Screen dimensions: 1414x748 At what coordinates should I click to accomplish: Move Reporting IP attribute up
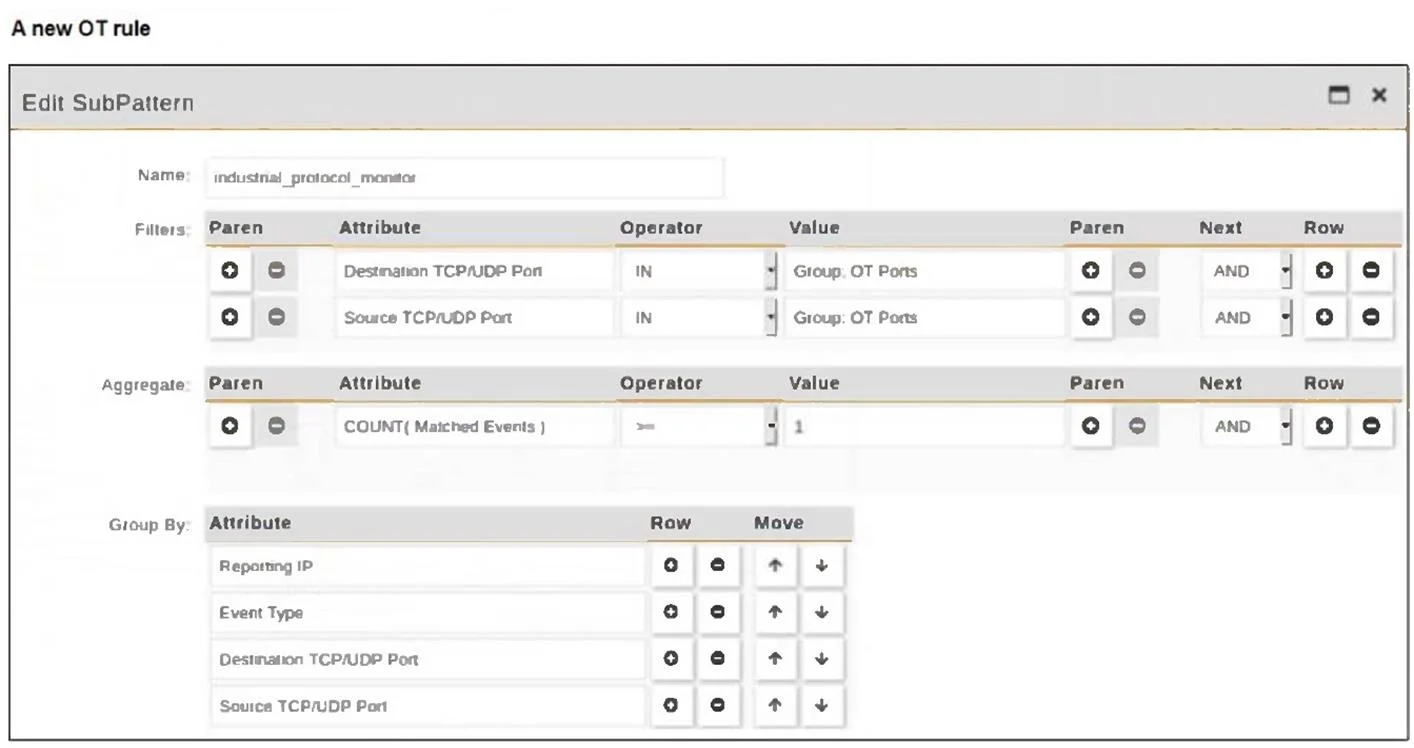pyautogui.click(x=776, y=566)
